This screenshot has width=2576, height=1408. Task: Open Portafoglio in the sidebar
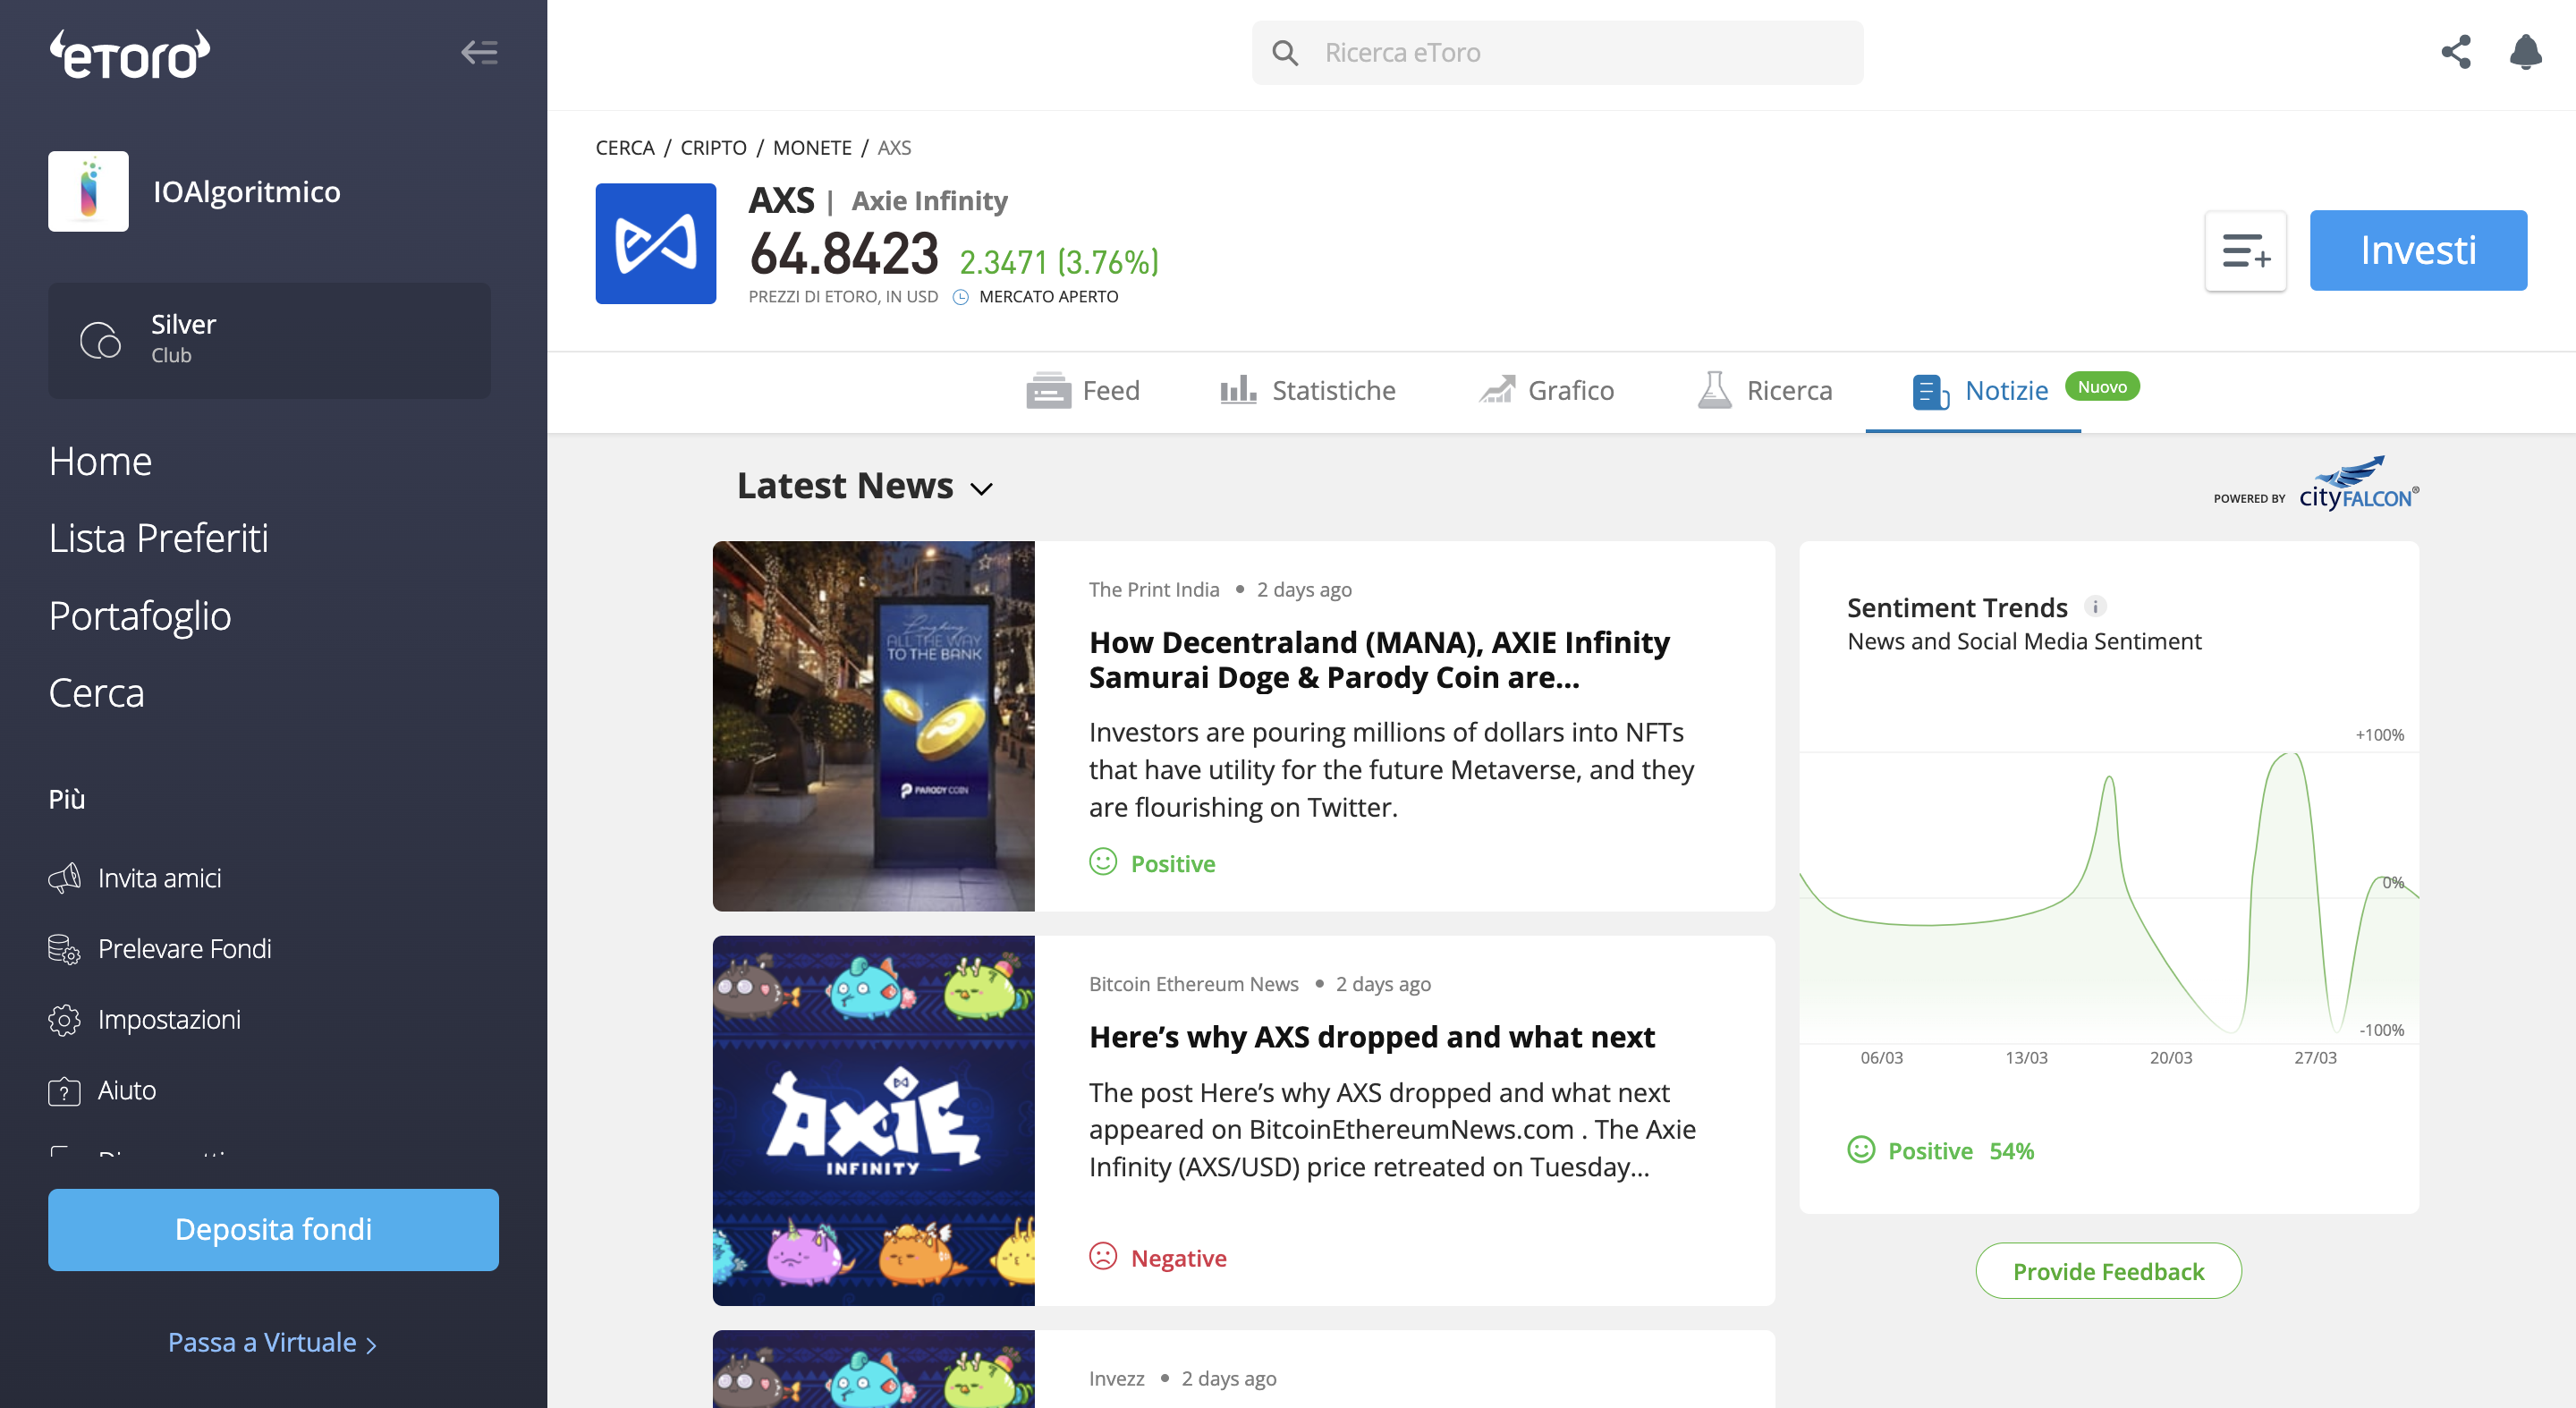click(x=140, y=615)
